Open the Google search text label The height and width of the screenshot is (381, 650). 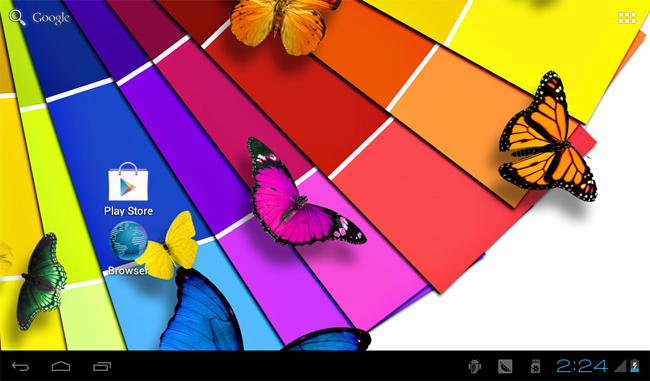tap(51, 18)
